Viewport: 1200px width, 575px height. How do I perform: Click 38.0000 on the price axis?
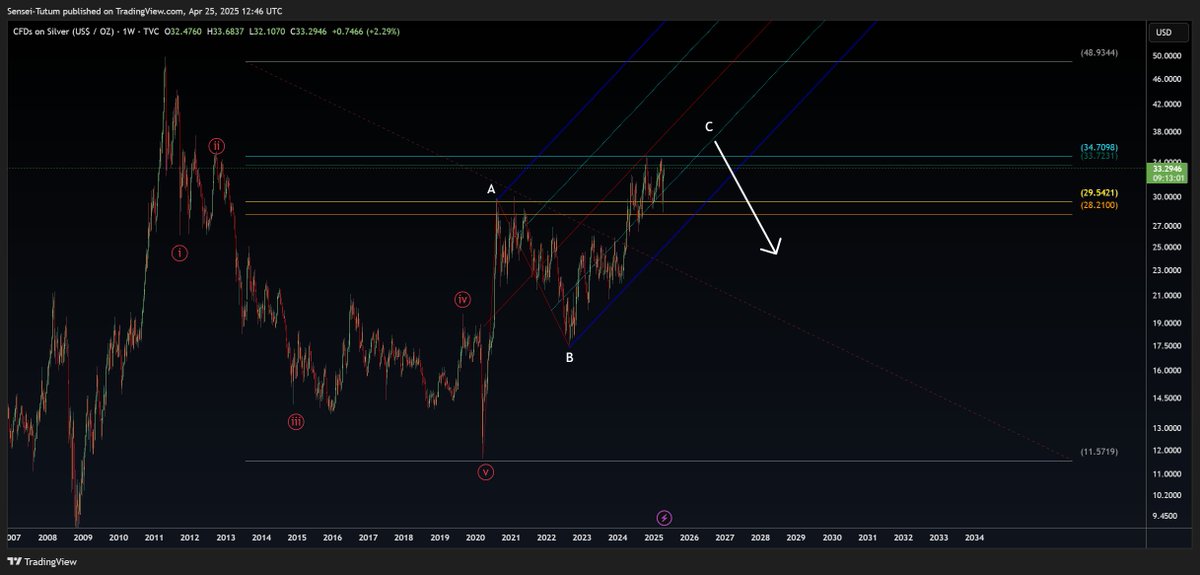click(x=1167, y=131)
